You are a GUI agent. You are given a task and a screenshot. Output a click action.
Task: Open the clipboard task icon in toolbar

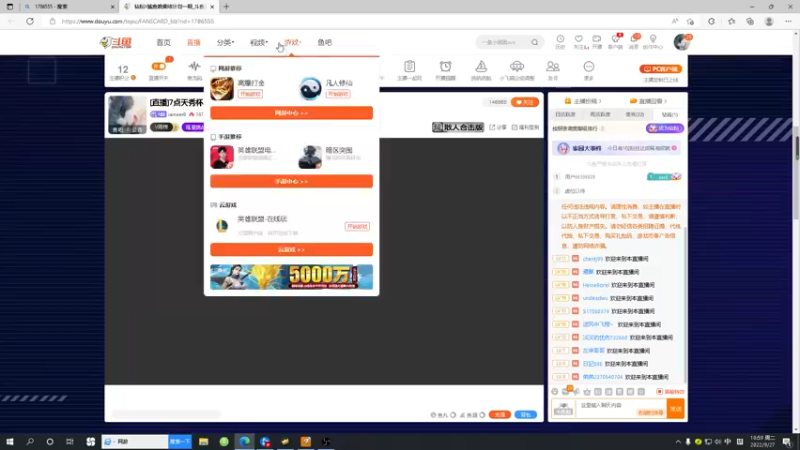[x=409, y=66]
